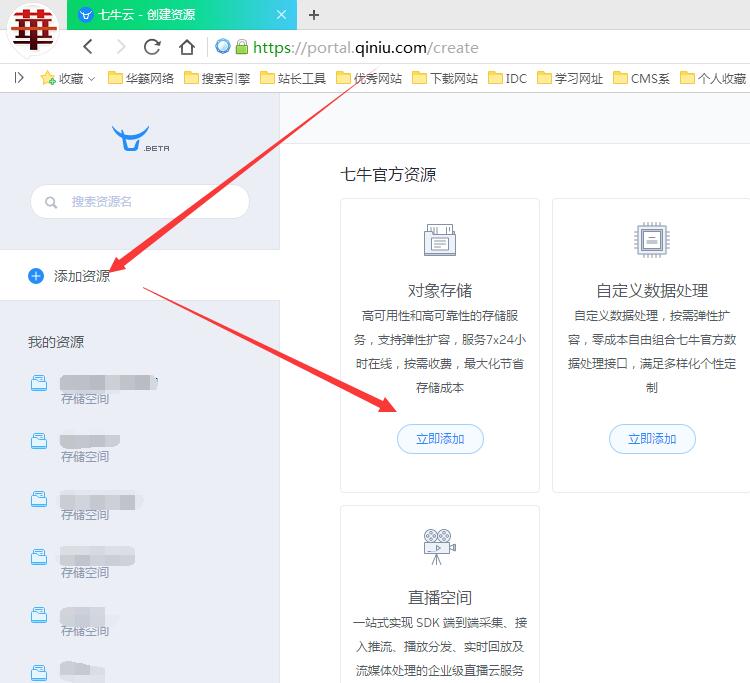Image resolution: width=750 pixels, height=683 pixels.
Task: Open the 华籁网络 bookmark folder
Action: [x=141, y=78]
